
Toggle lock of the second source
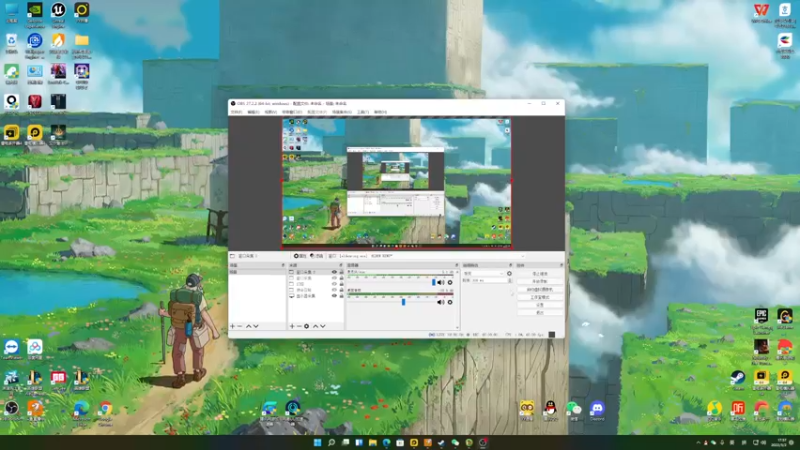[341, 278]
